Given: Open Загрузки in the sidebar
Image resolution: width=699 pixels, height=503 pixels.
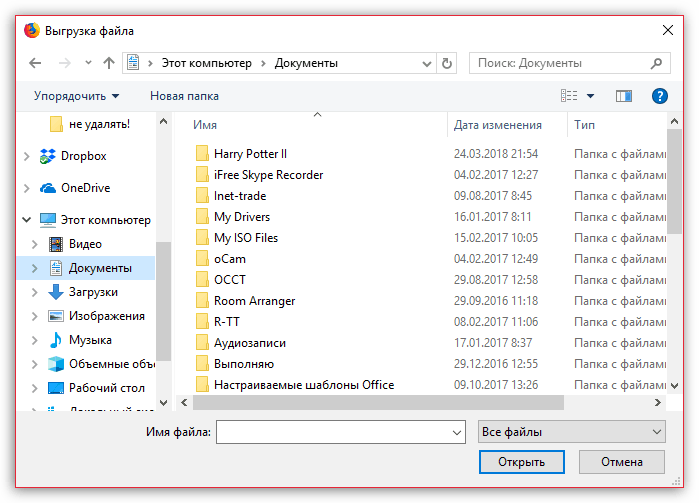Looking at the screenshot, I should coord(82,292).
